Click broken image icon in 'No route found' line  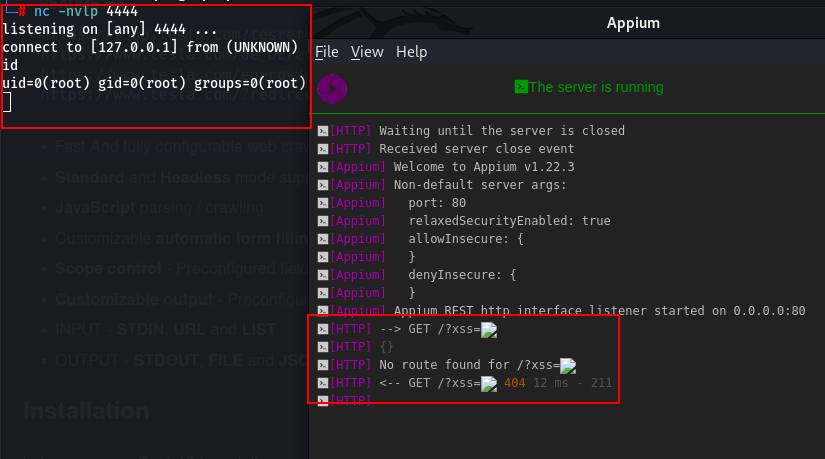[x=568, y=366]
